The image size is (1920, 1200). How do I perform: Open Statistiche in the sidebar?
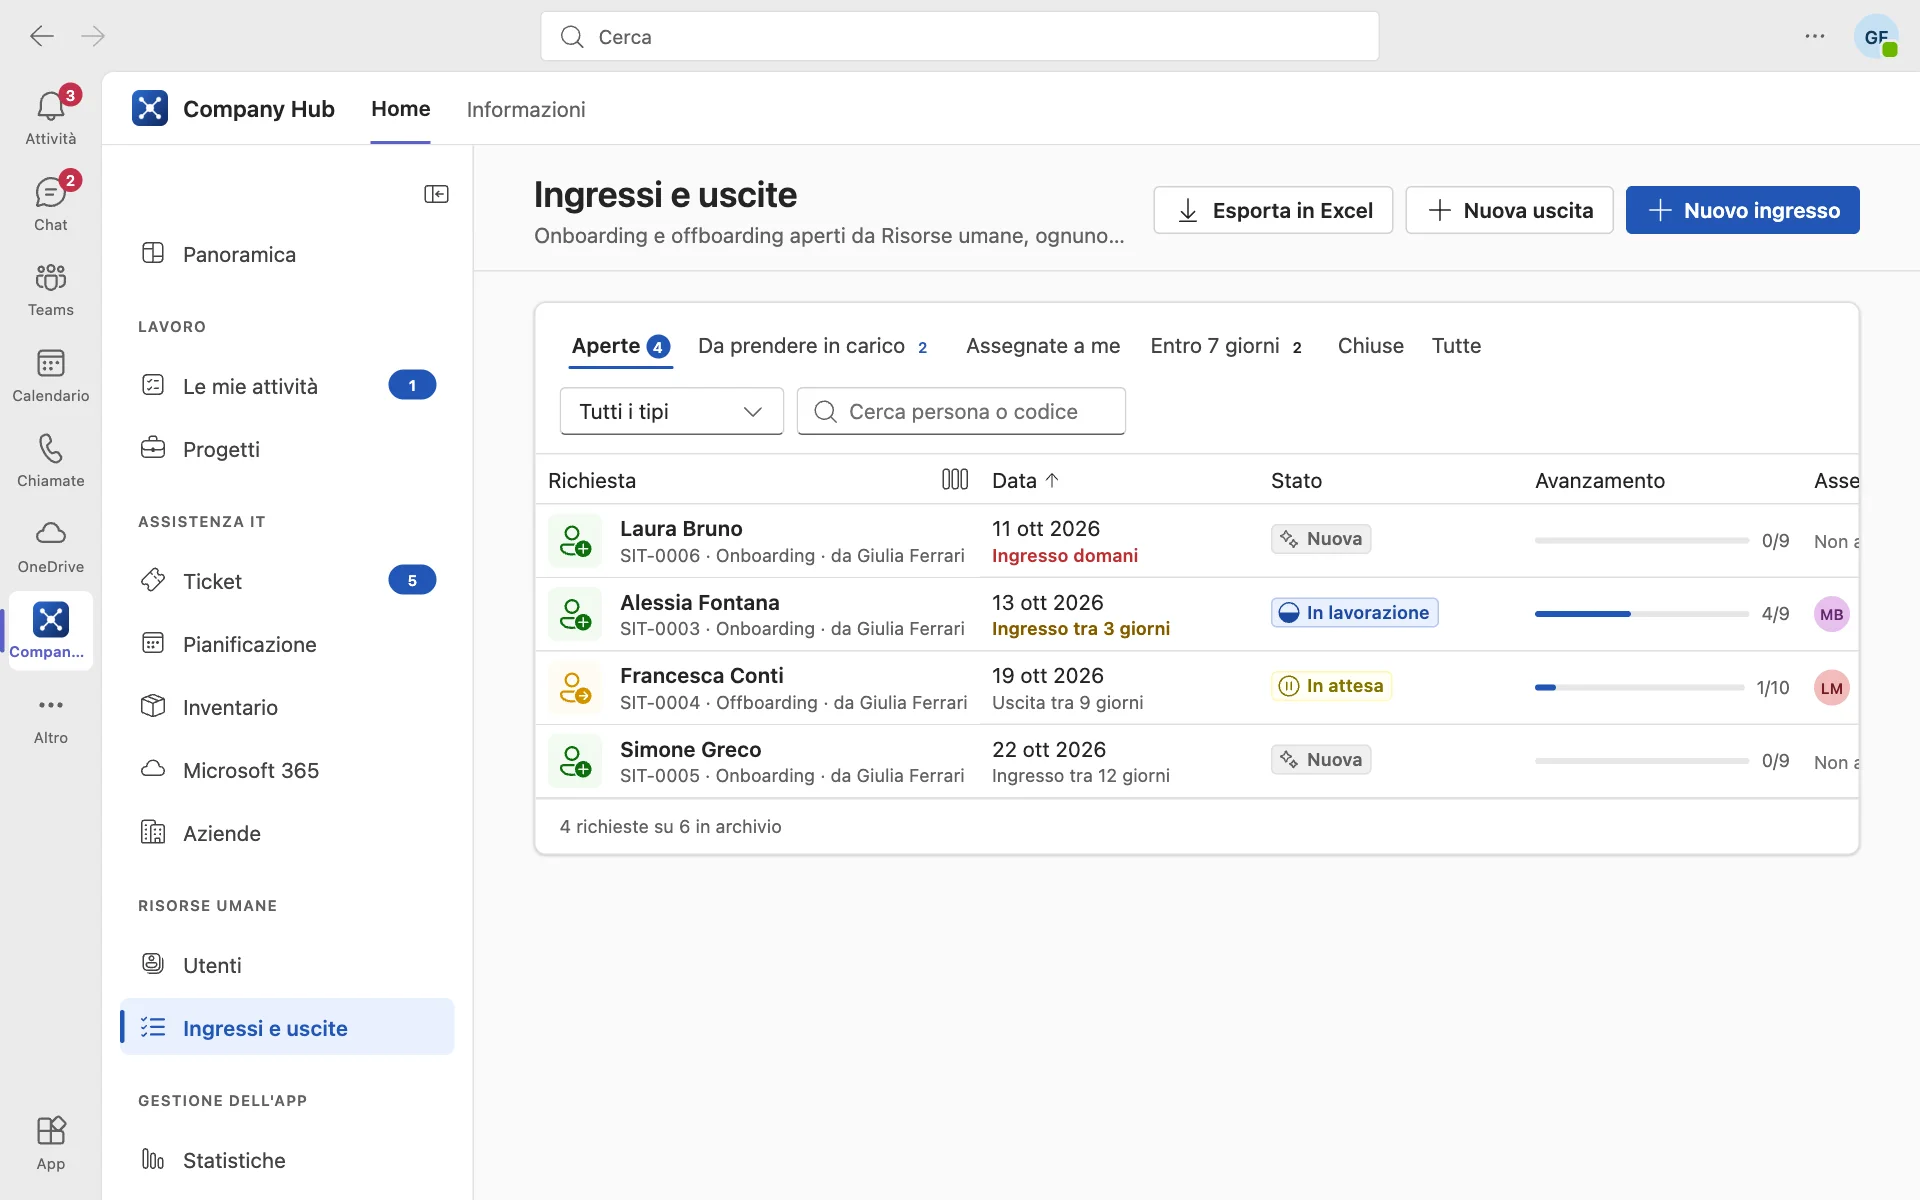click(x=287, y=1160)
